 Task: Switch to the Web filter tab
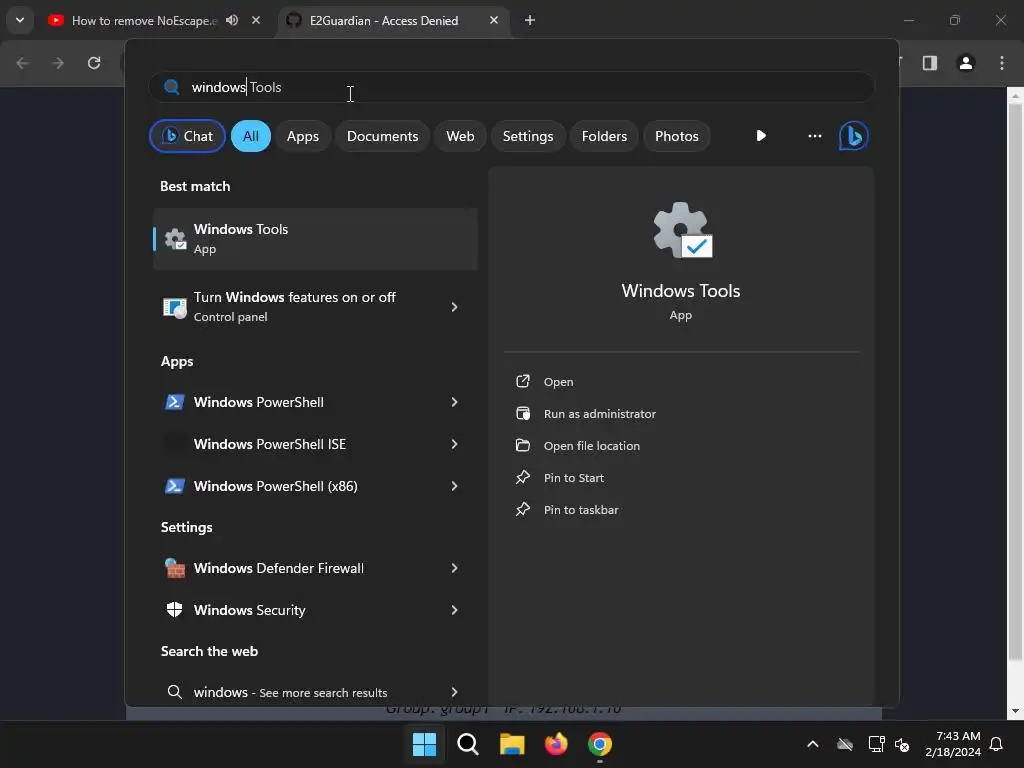click(460, 136)
